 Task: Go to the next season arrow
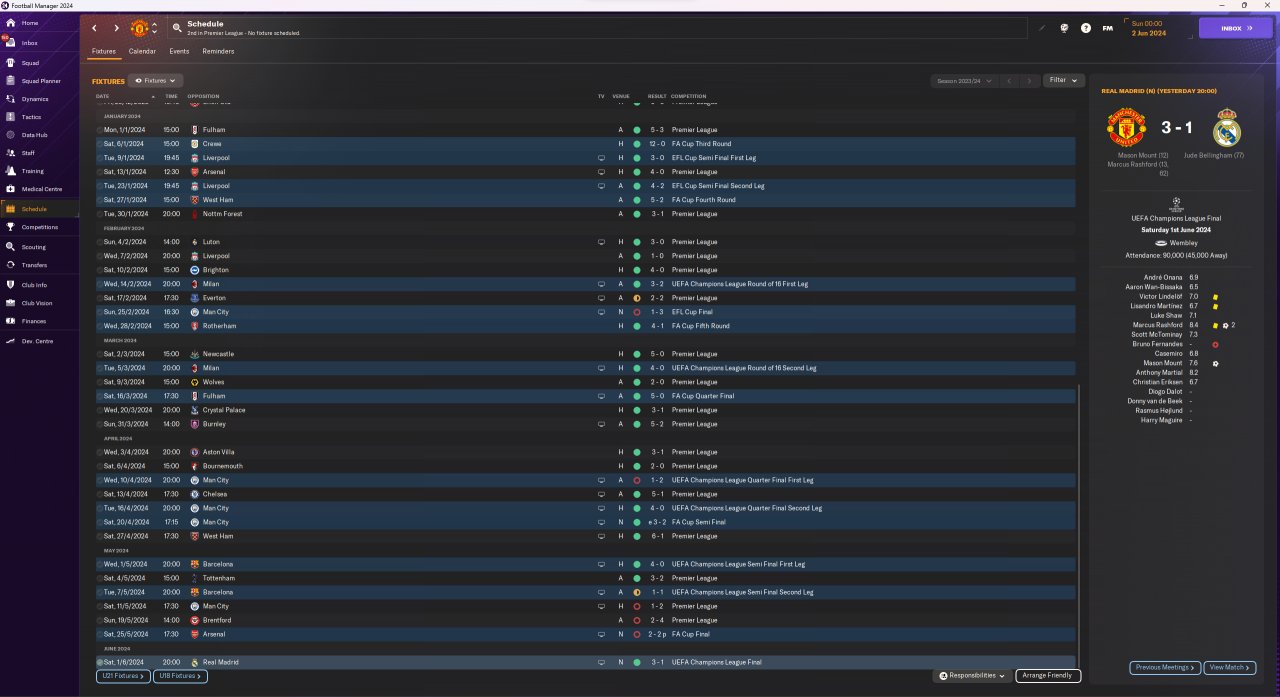click(1030, 80)
